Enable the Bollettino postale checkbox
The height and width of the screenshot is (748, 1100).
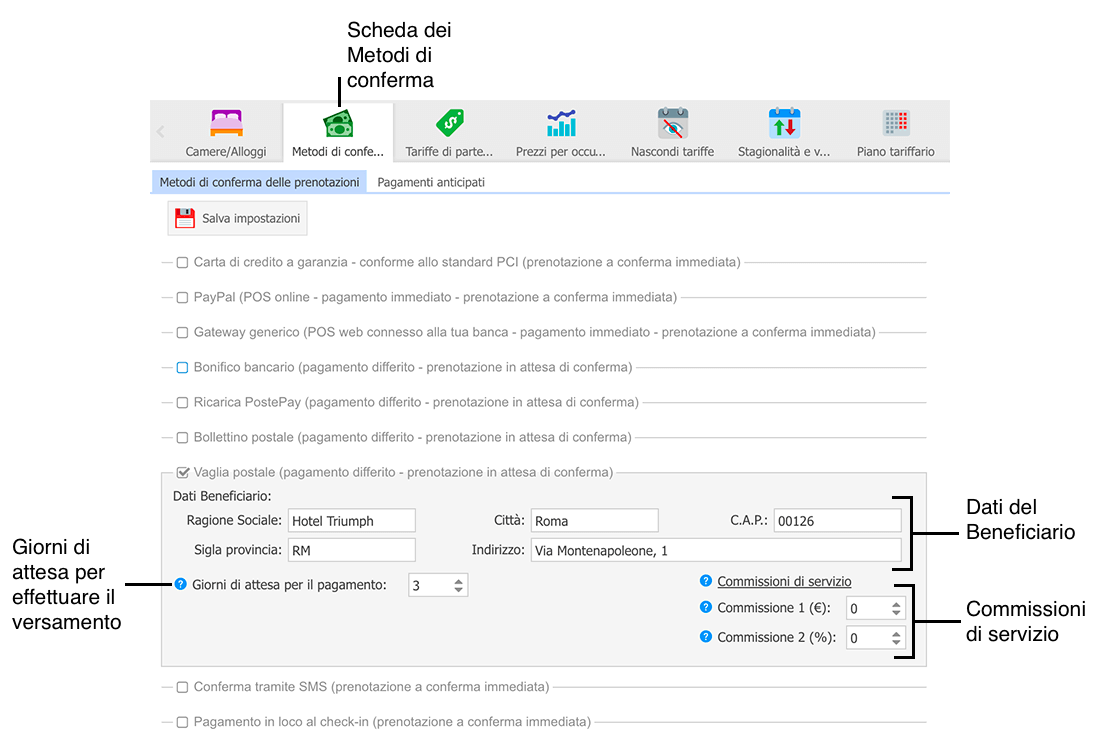click(x=182, y=438)
